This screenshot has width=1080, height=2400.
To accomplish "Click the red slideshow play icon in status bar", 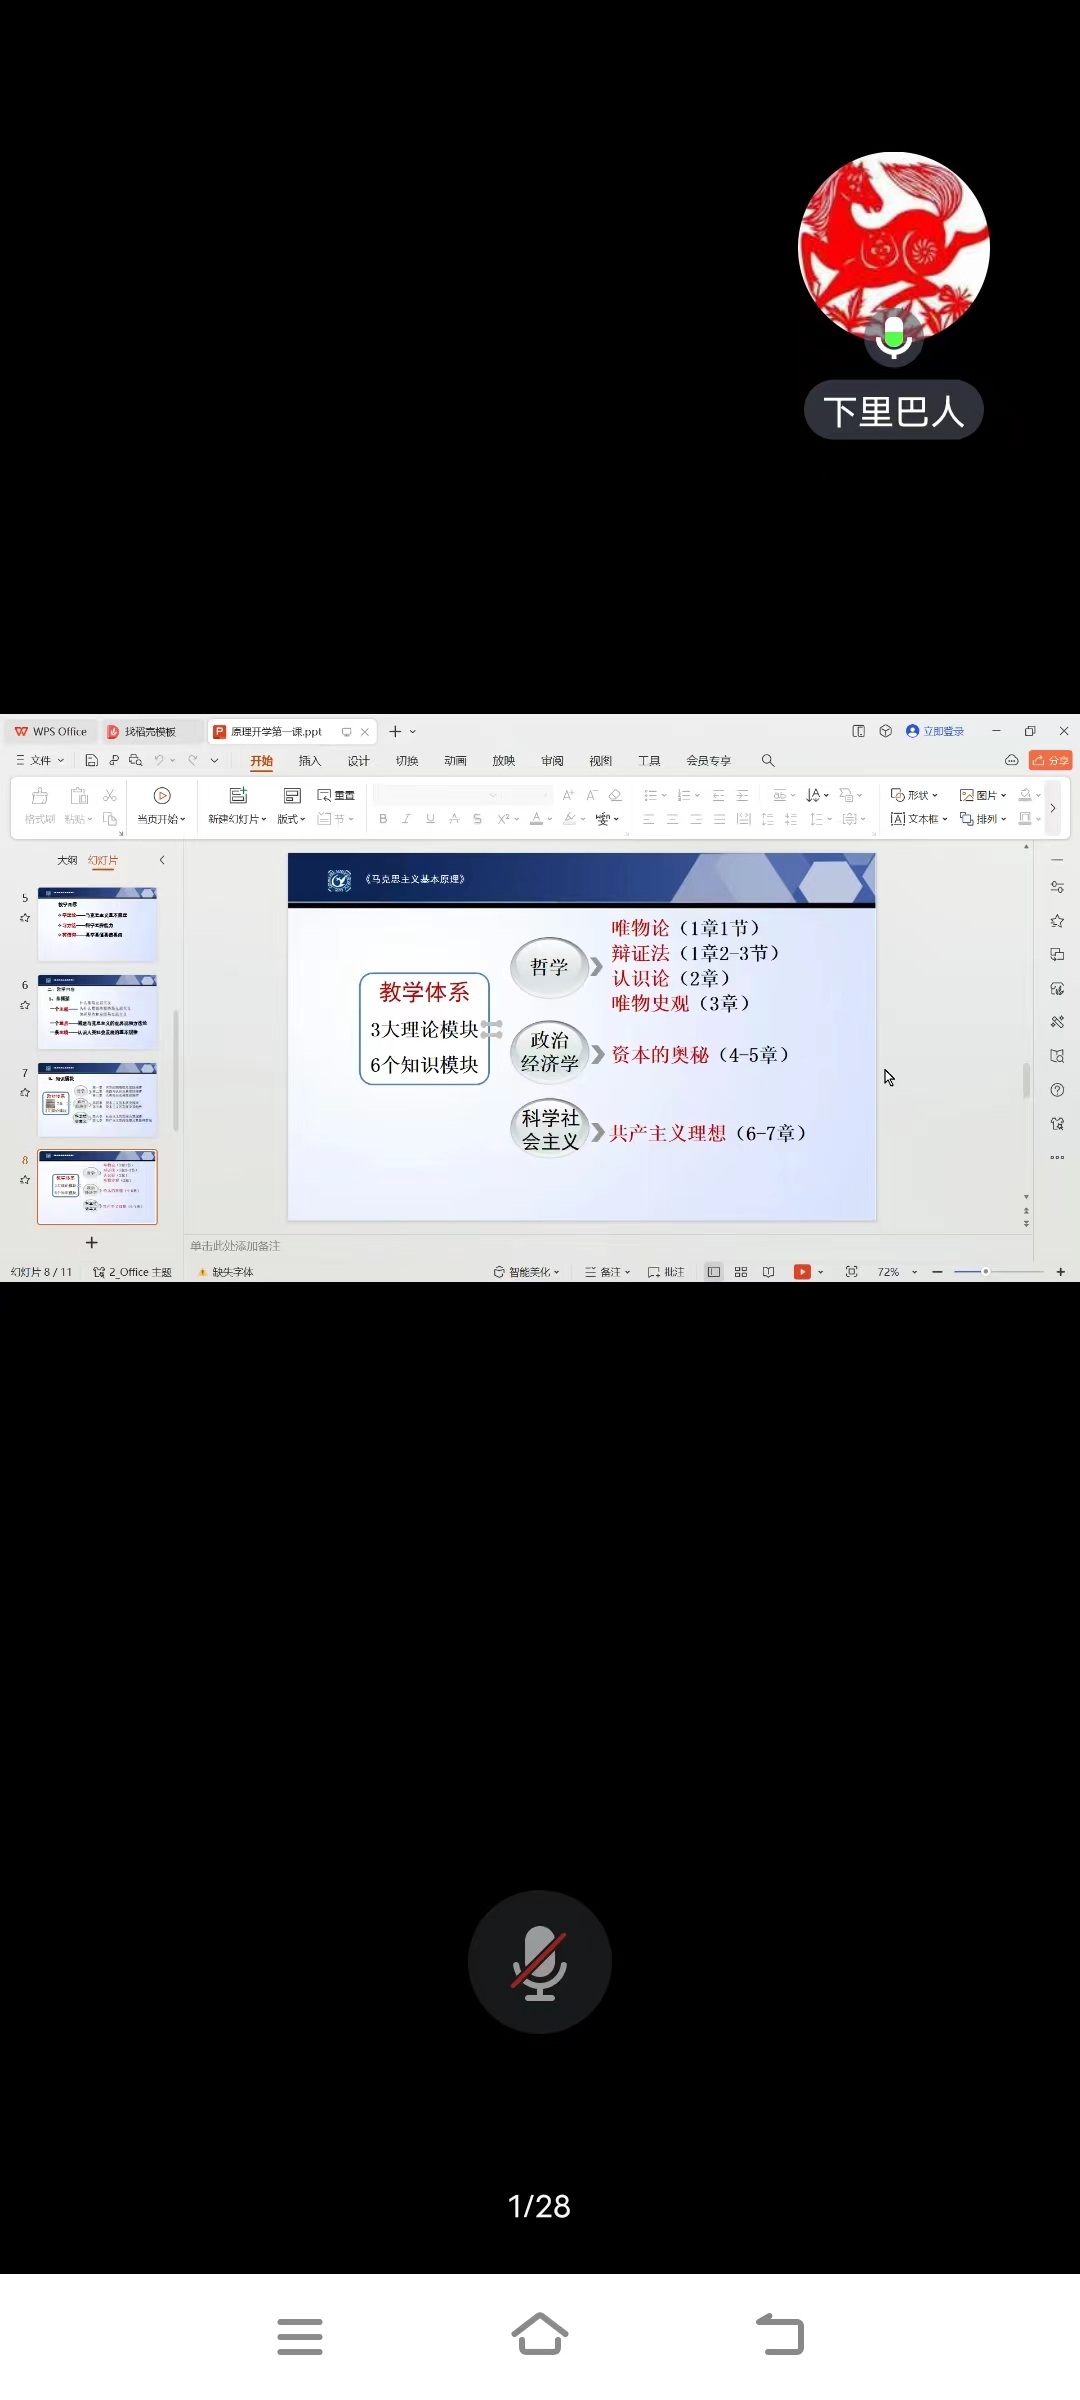I will pos(802,1272).
